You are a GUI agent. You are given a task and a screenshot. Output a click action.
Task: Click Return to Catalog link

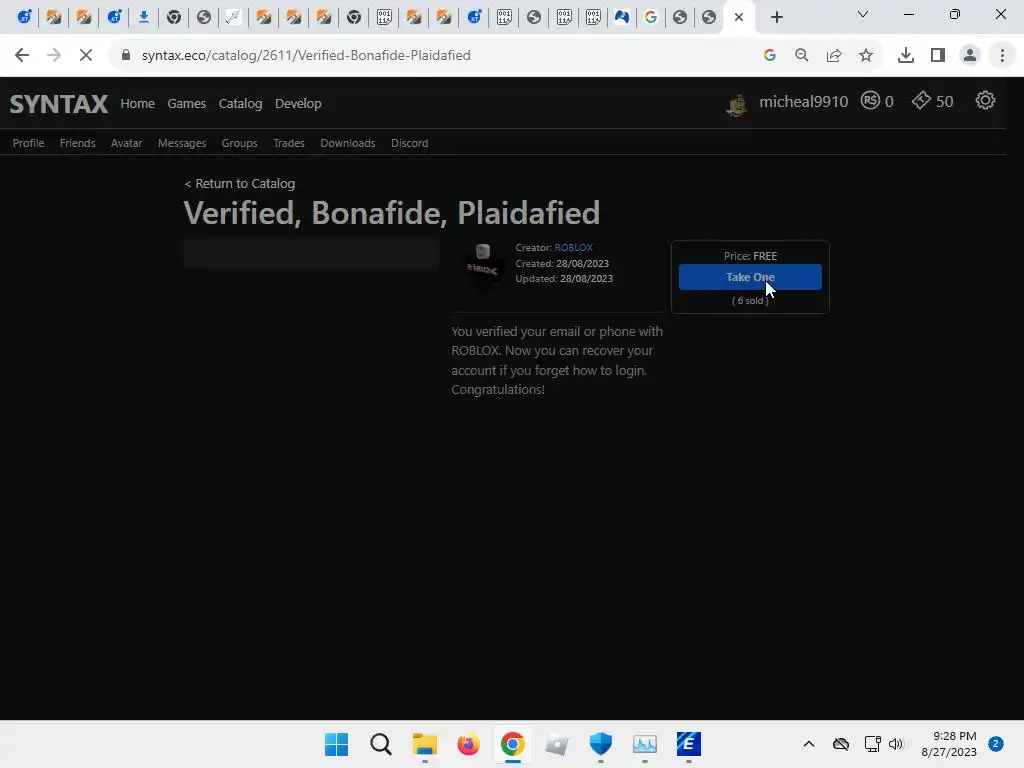240,184
